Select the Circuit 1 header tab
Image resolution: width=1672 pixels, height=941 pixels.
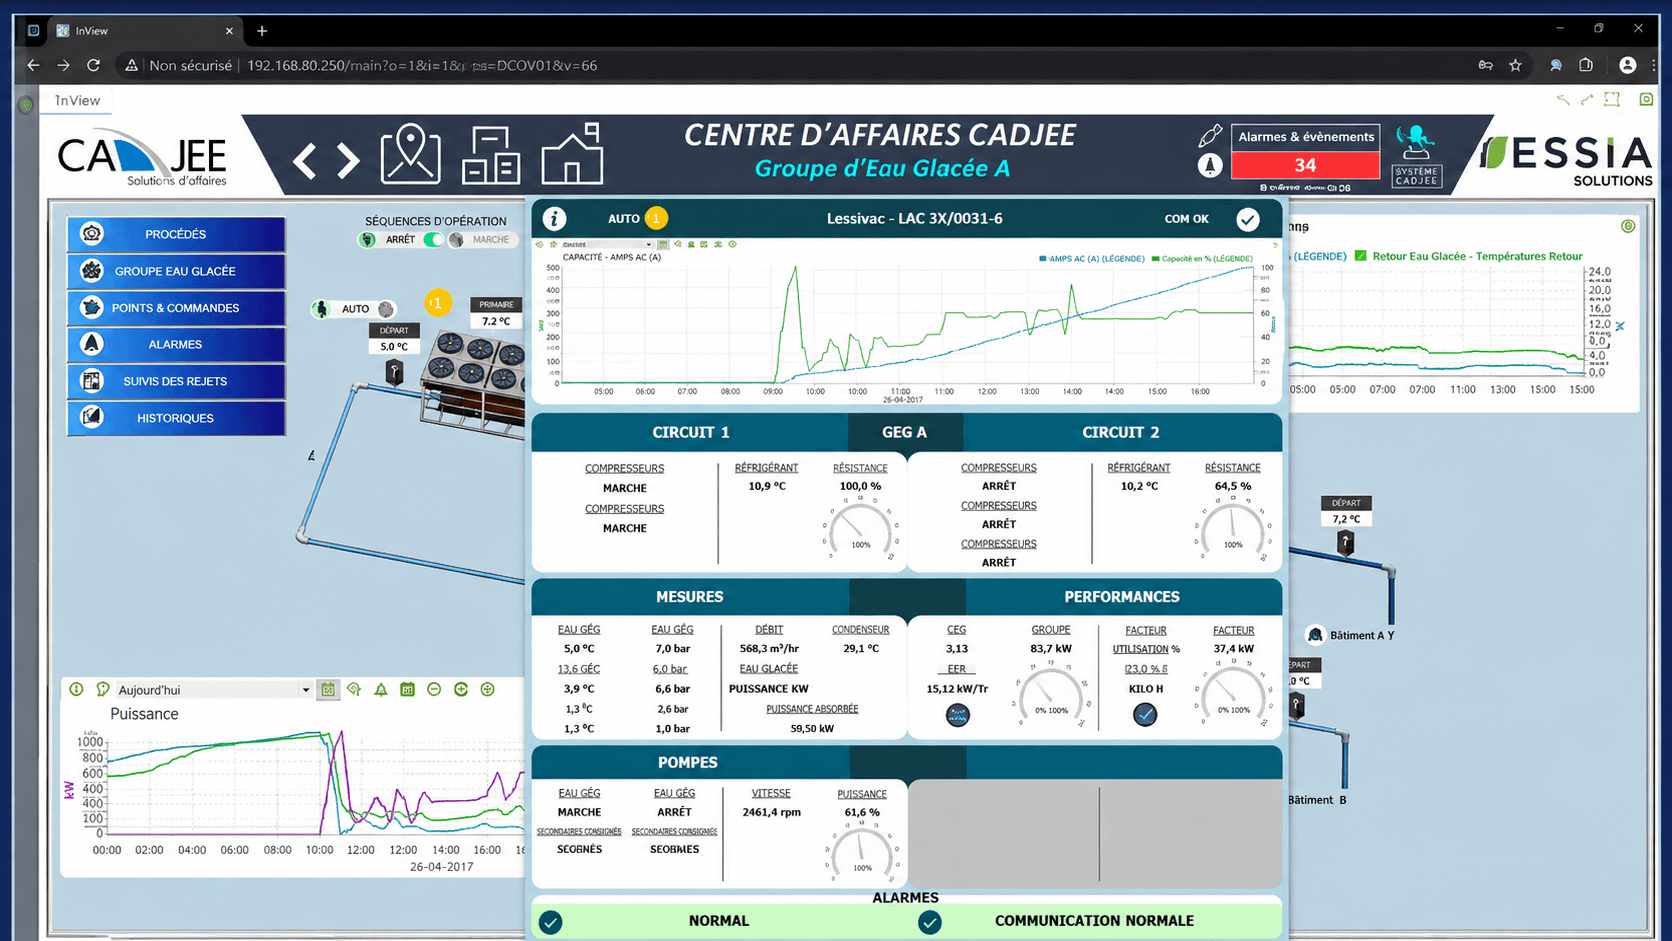(690, 432)
